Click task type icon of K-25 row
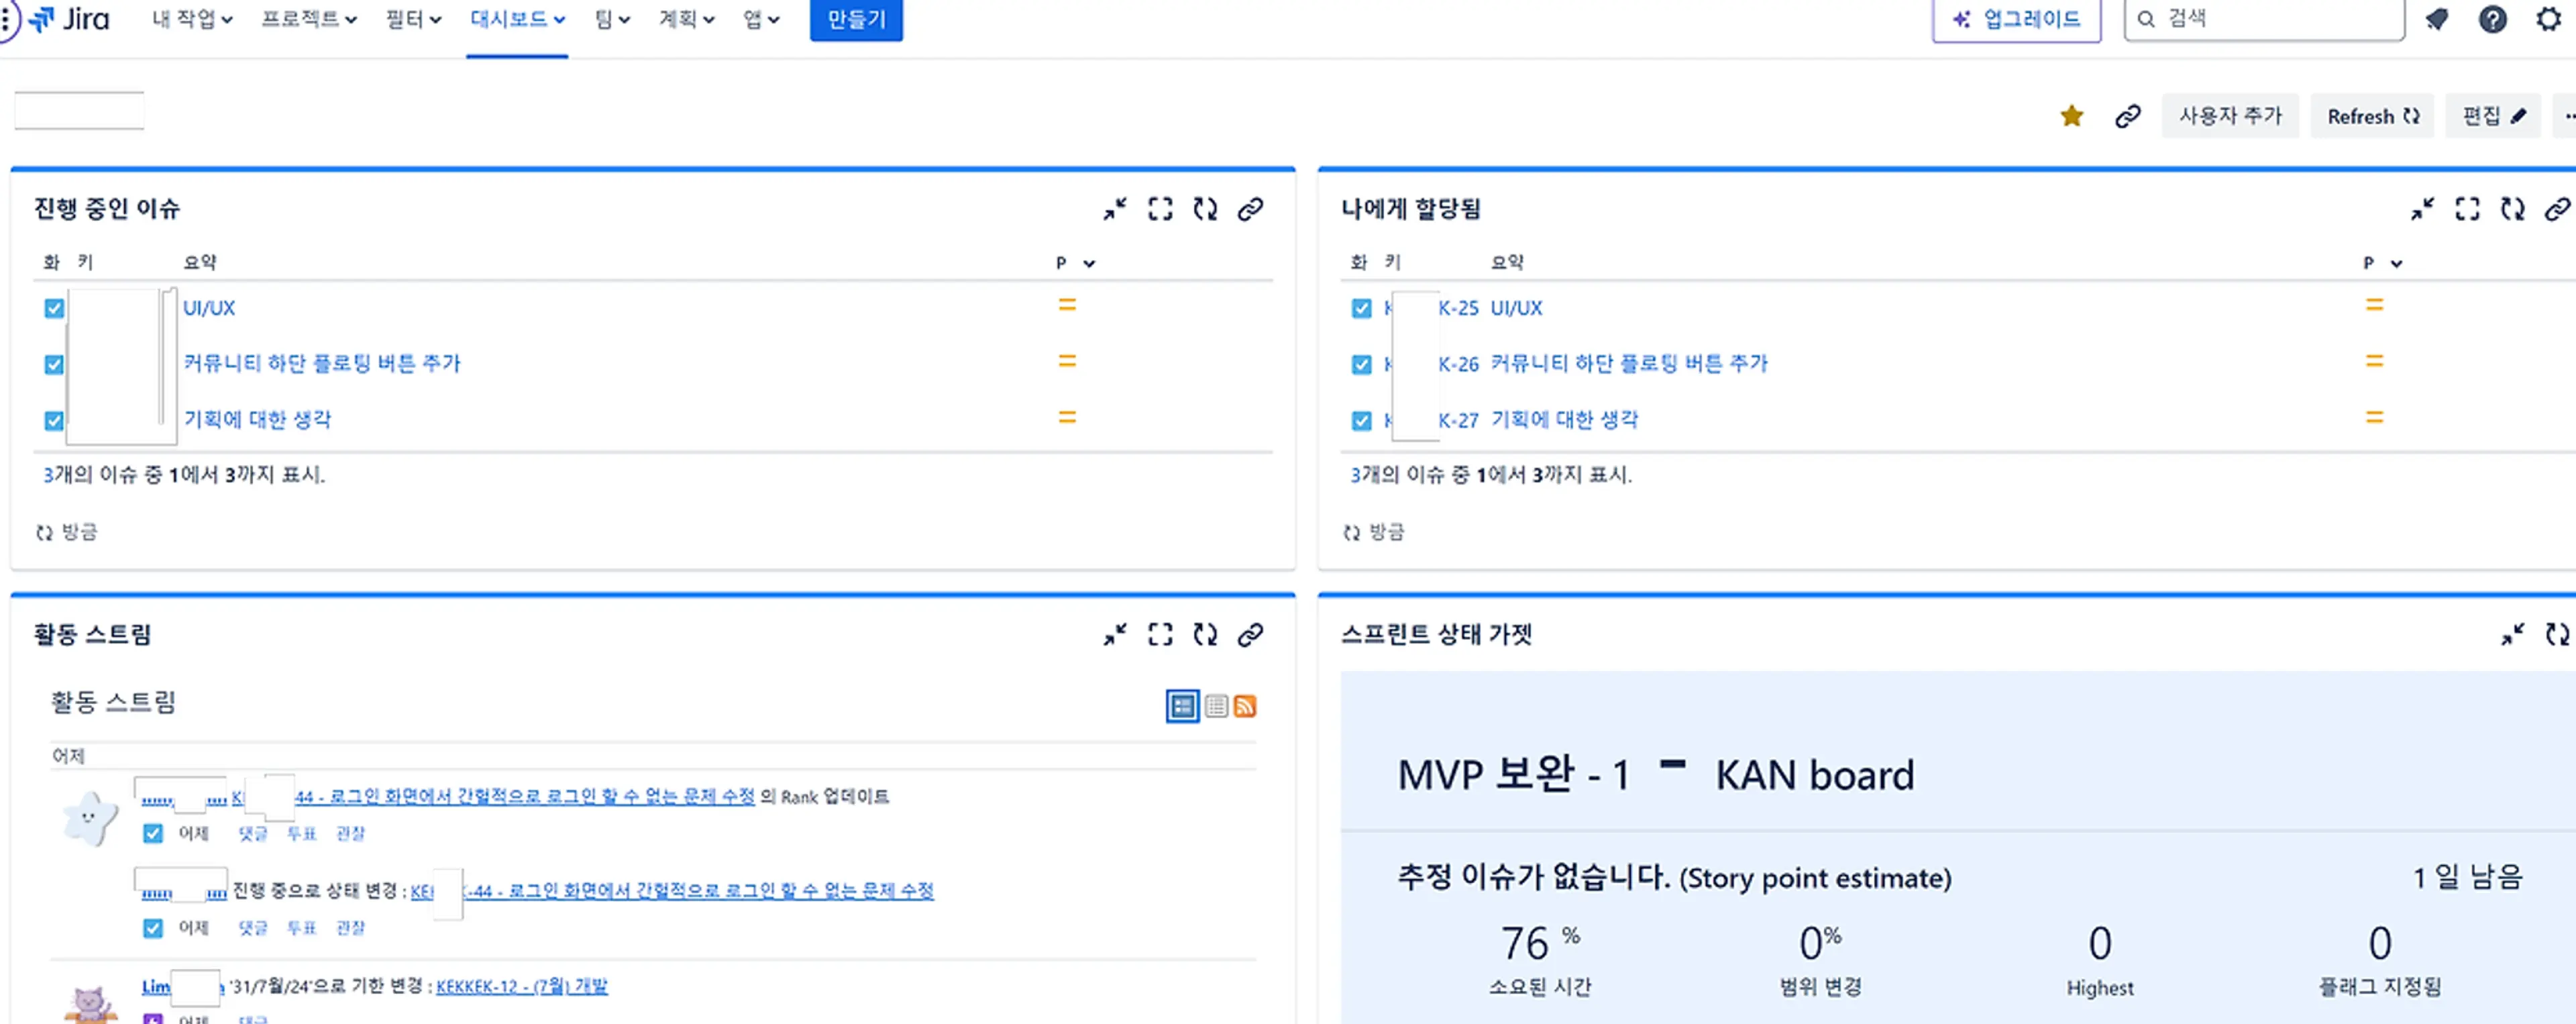The width and height of the screenshot is (2576, 1024). [x=1361, y=308]
